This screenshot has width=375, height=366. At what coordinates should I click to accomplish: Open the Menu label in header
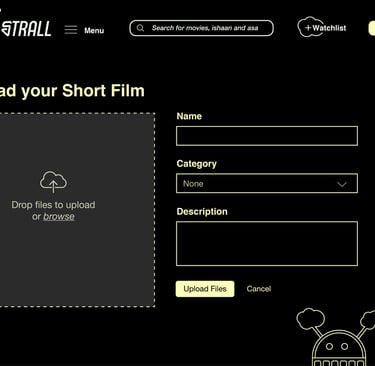coord(94,31)
